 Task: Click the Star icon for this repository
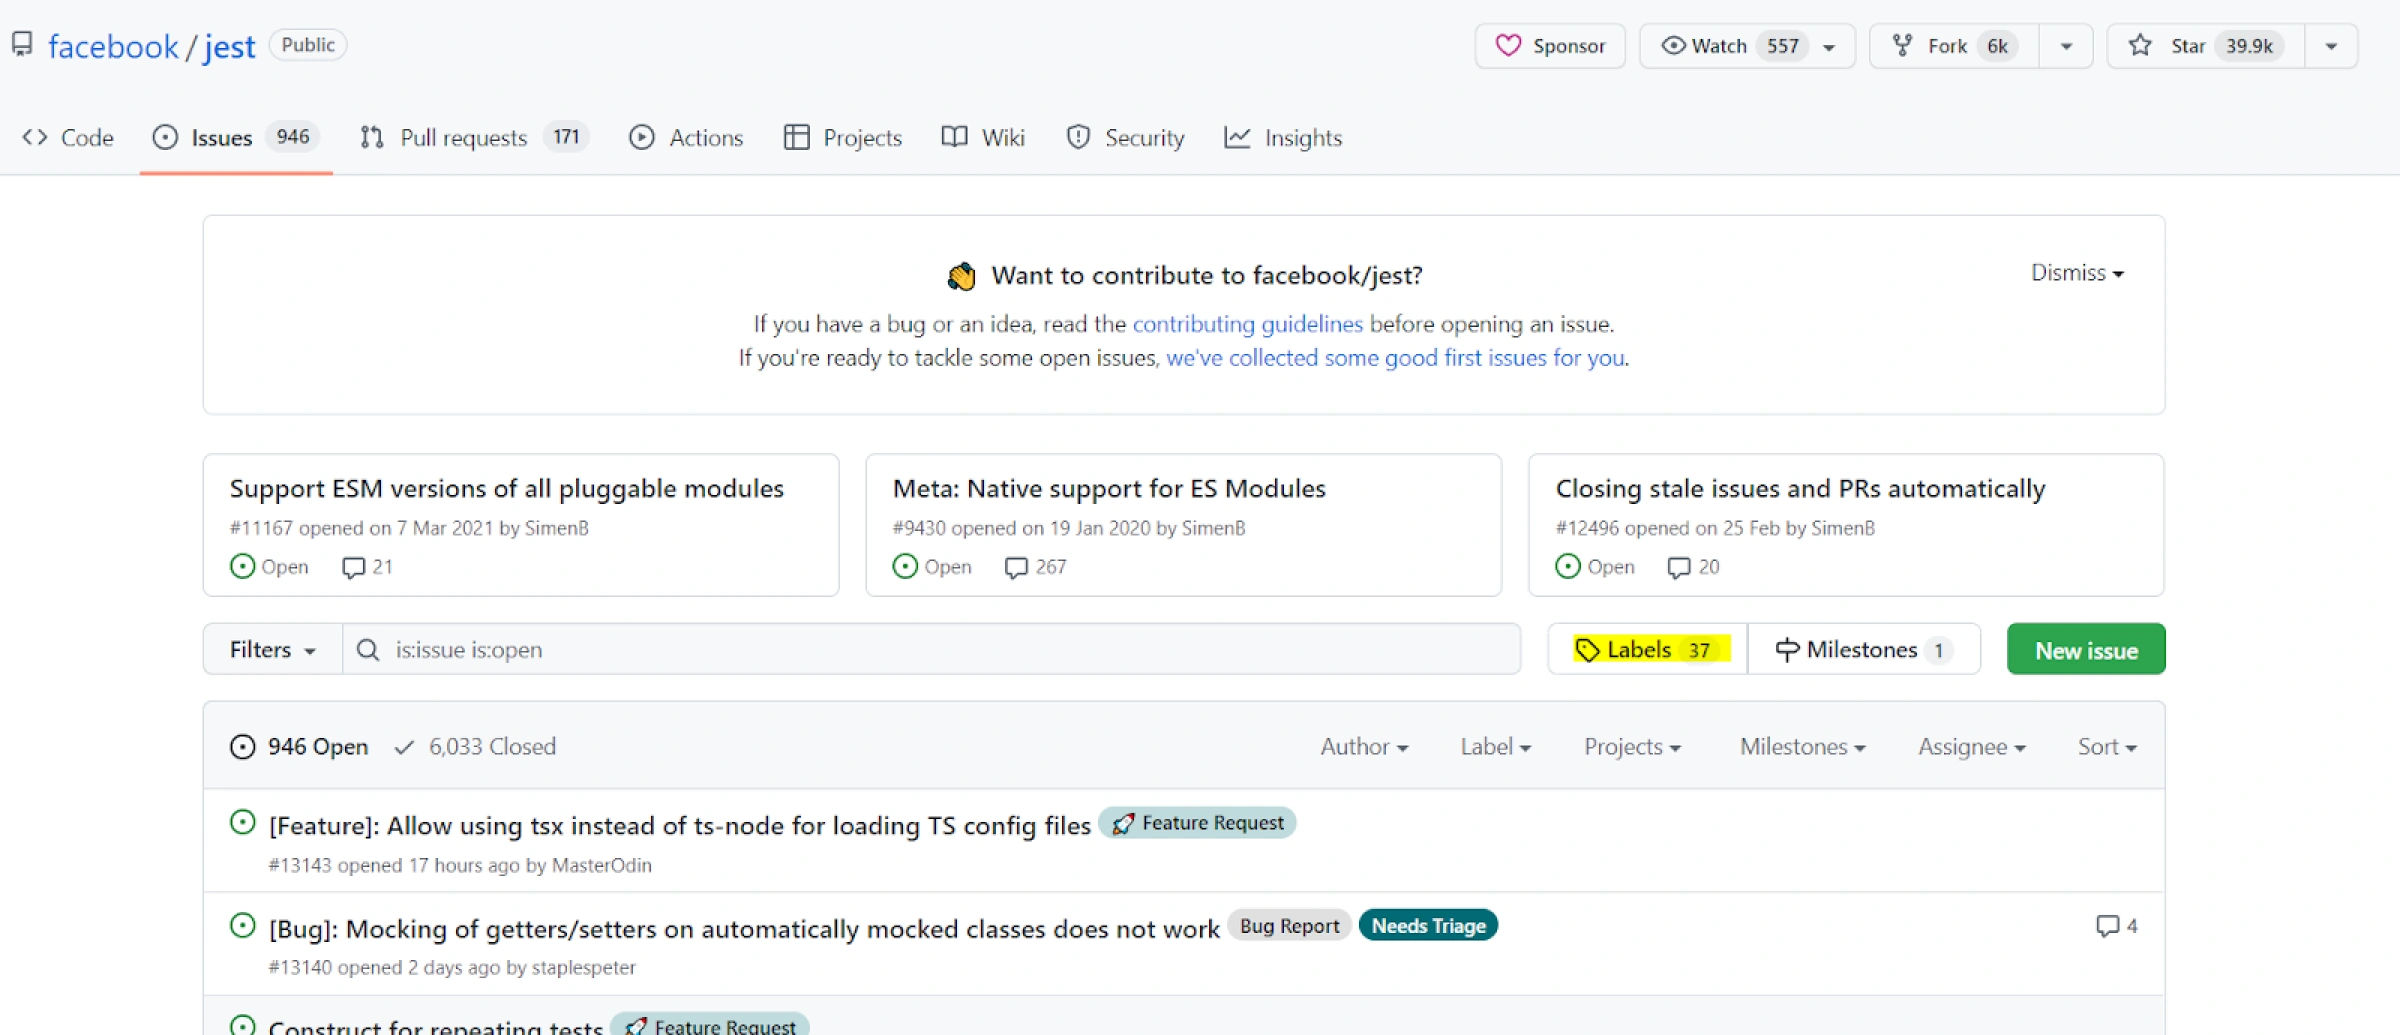tap(2139, 46)
